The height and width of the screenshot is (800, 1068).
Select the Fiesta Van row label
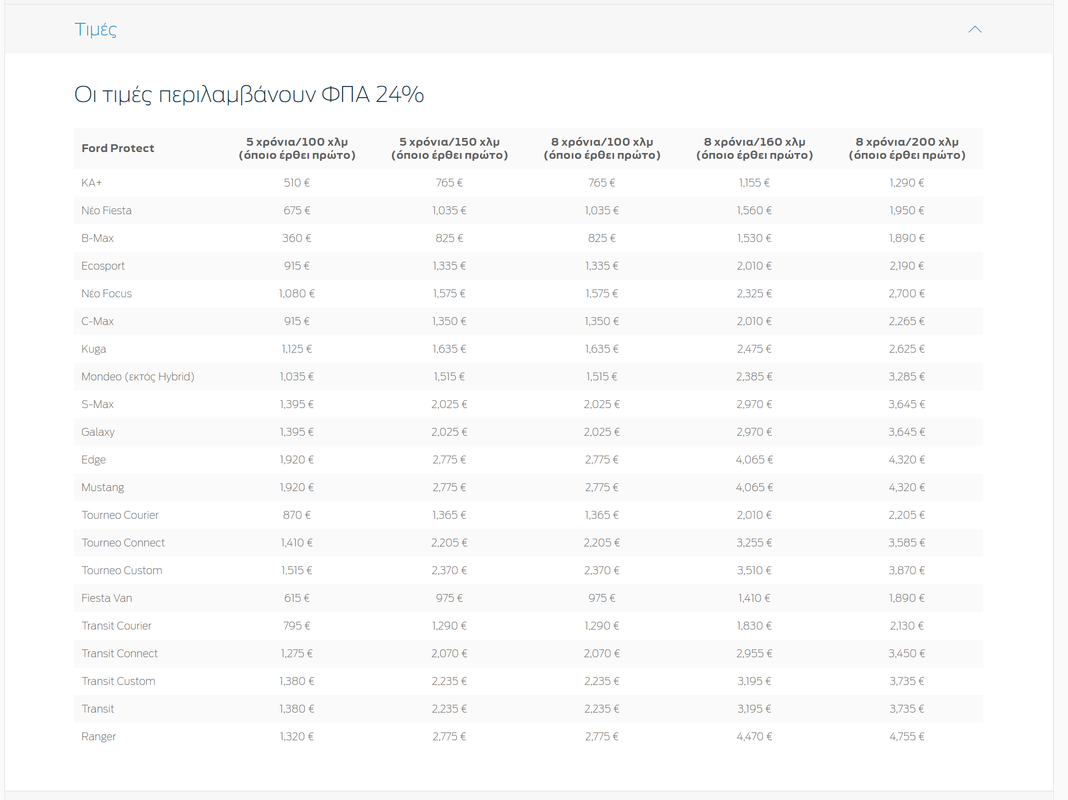click(x=106, y=598)
